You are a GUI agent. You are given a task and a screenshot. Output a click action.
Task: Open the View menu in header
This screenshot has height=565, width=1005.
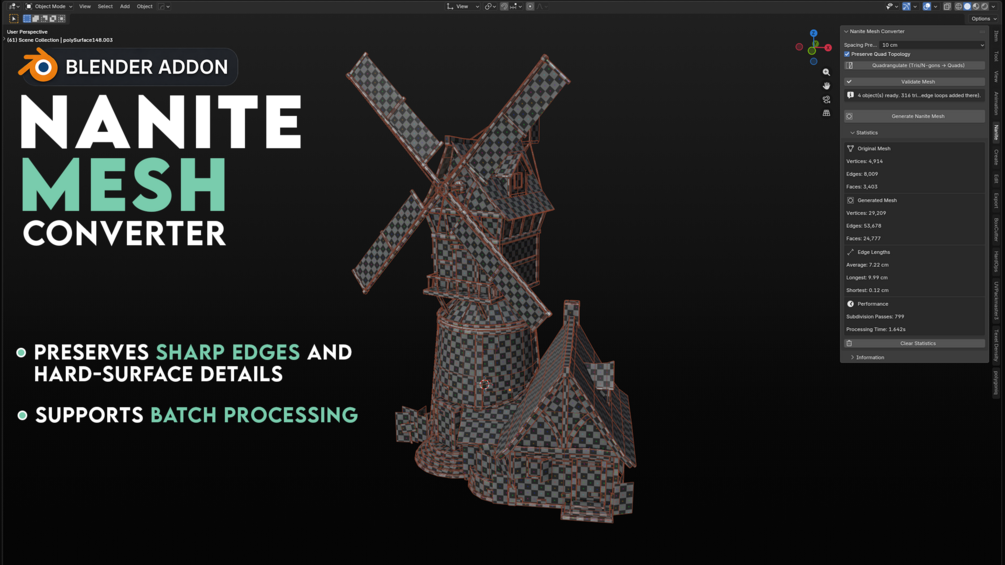coord(85,6)
